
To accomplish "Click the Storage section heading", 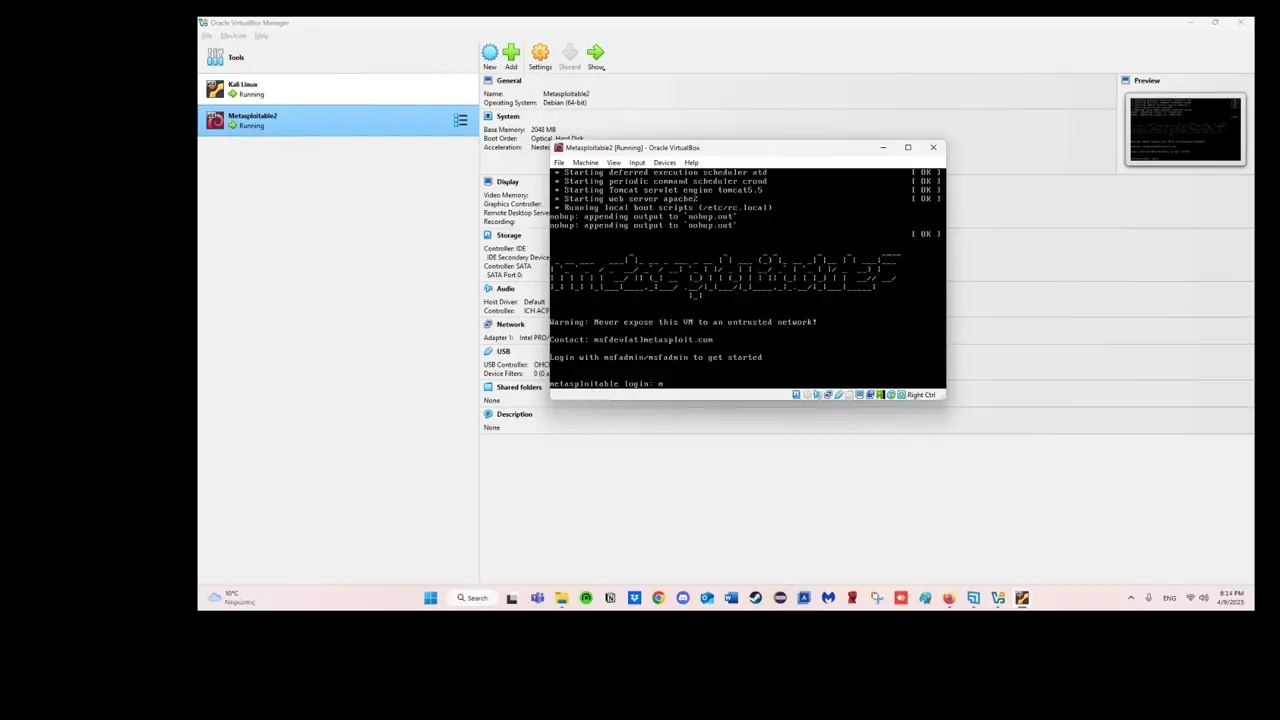I will (508, 235).
